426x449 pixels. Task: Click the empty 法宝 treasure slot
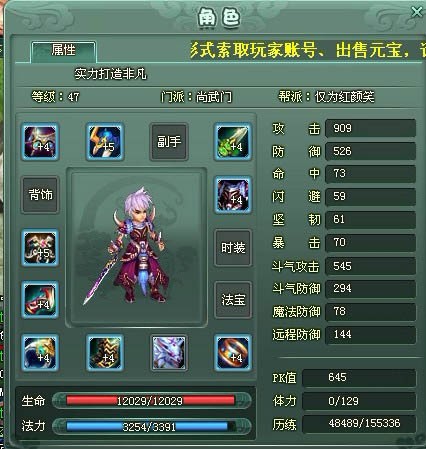[x=233, y=300]
